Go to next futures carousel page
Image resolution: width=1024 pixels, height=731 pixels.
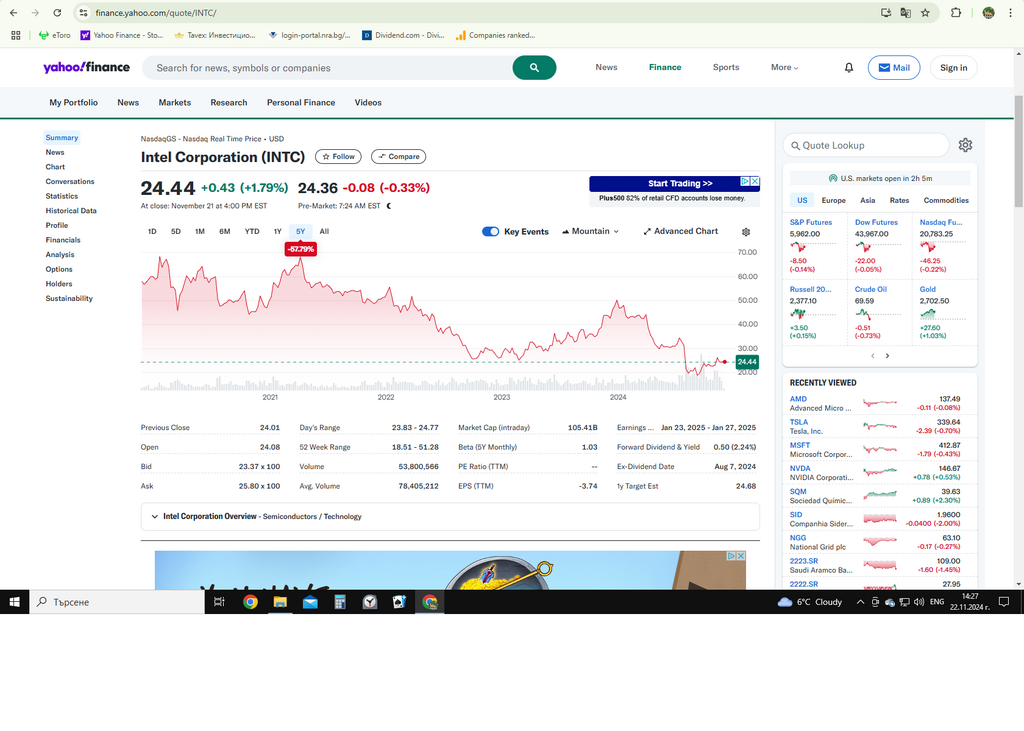[x=887, y=356]
